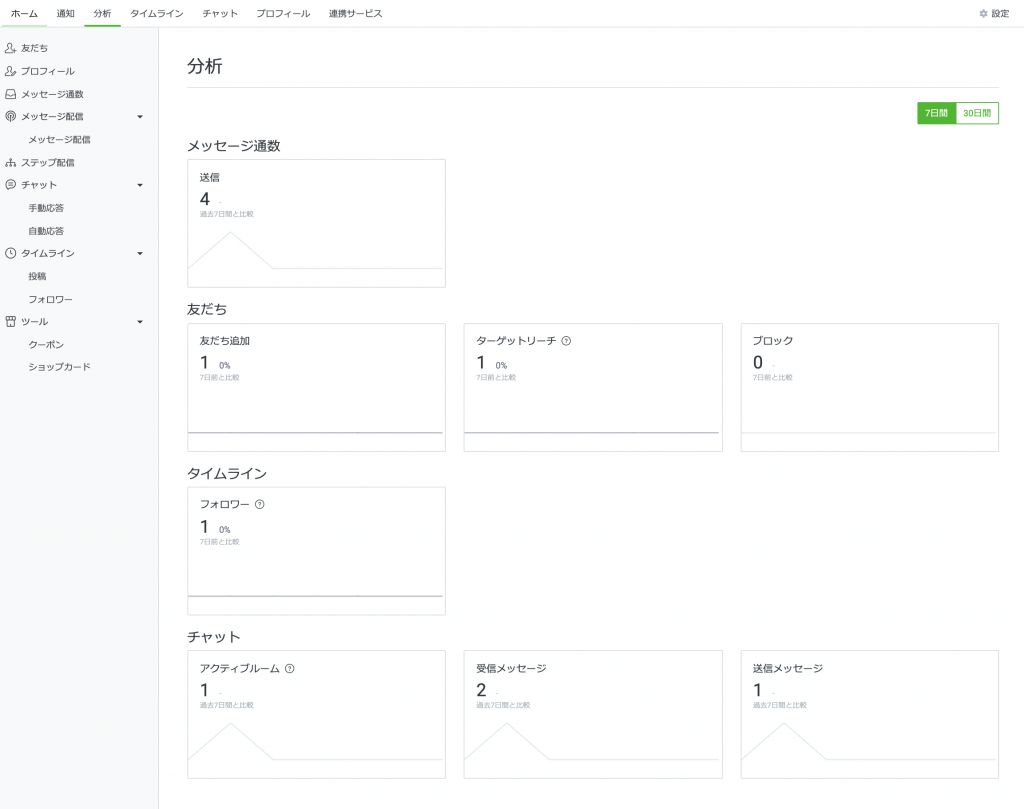This screenshot has width=1024, height=809.
Task: Collapse the チャット sidebar group arrow
Action: pos(140,185)
